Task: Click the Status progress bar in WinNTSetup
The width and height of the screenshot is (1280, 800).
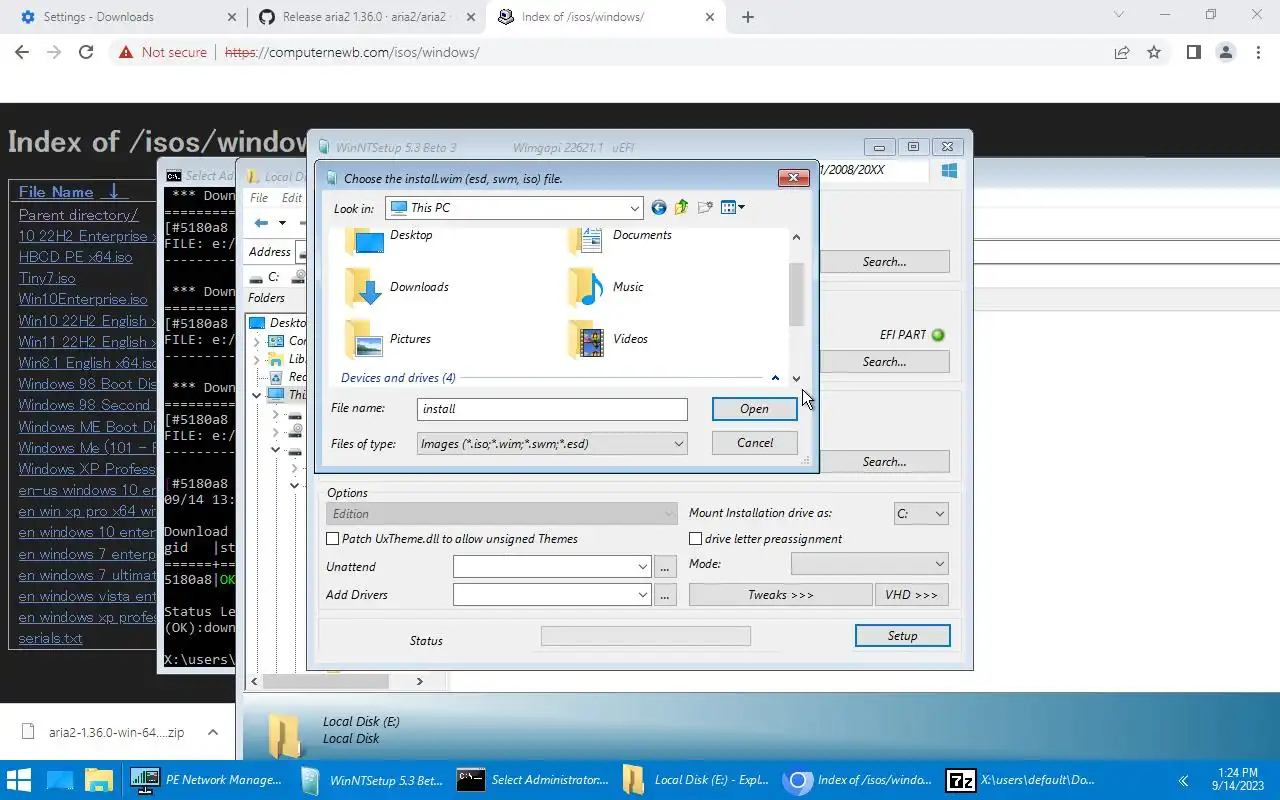Action: pyautogui.click(x=645, y=636)
